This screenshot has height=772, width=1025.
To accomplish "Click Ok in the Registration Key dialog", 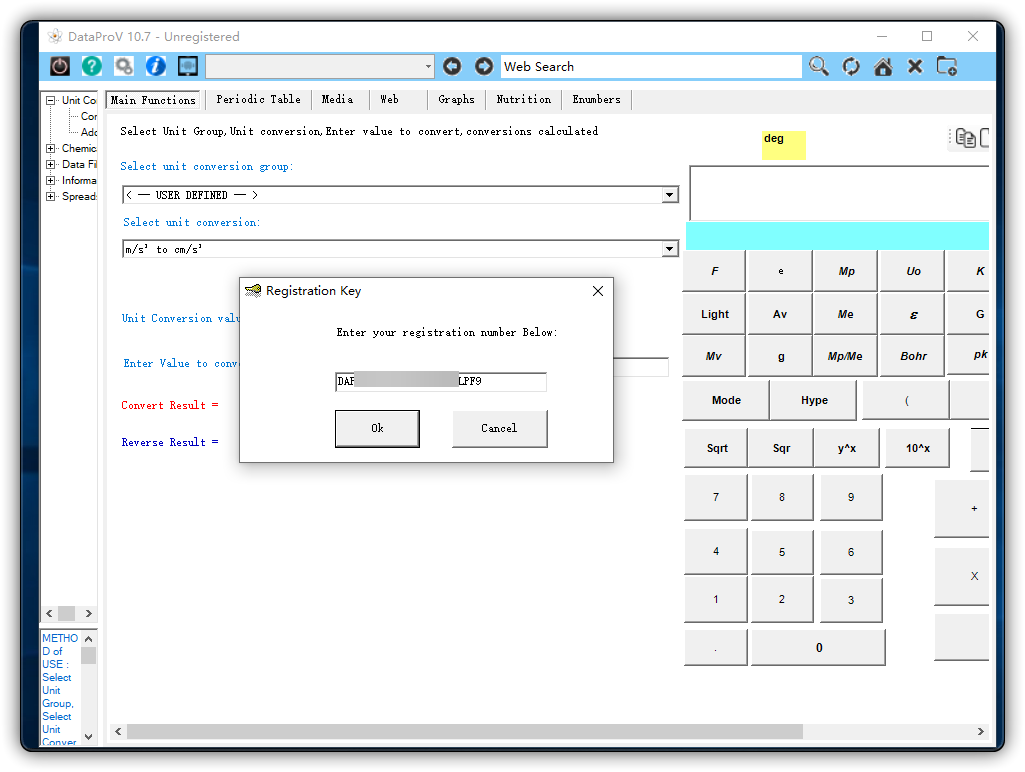I will pos(377,428).
